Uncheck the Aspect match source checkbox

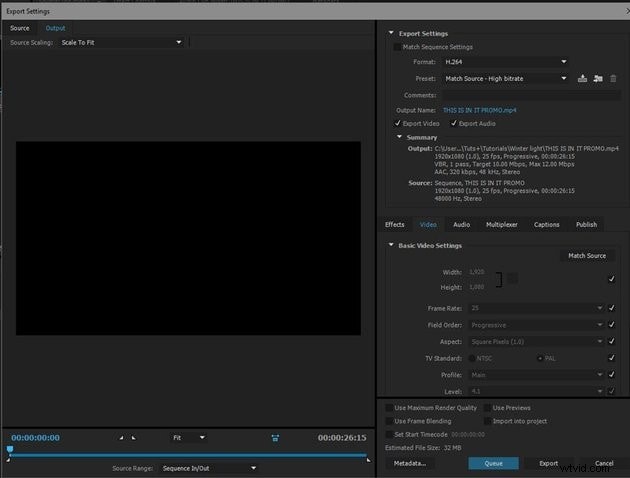coord(612,341)
